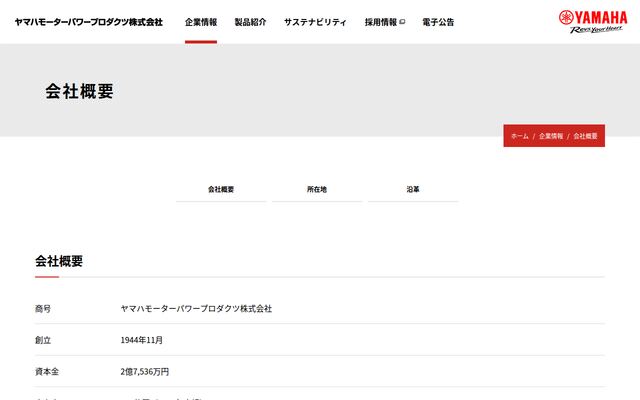Click the 資本金 row label
The height and width of the screenshot is (400, 640).
(x=47, y=371)
